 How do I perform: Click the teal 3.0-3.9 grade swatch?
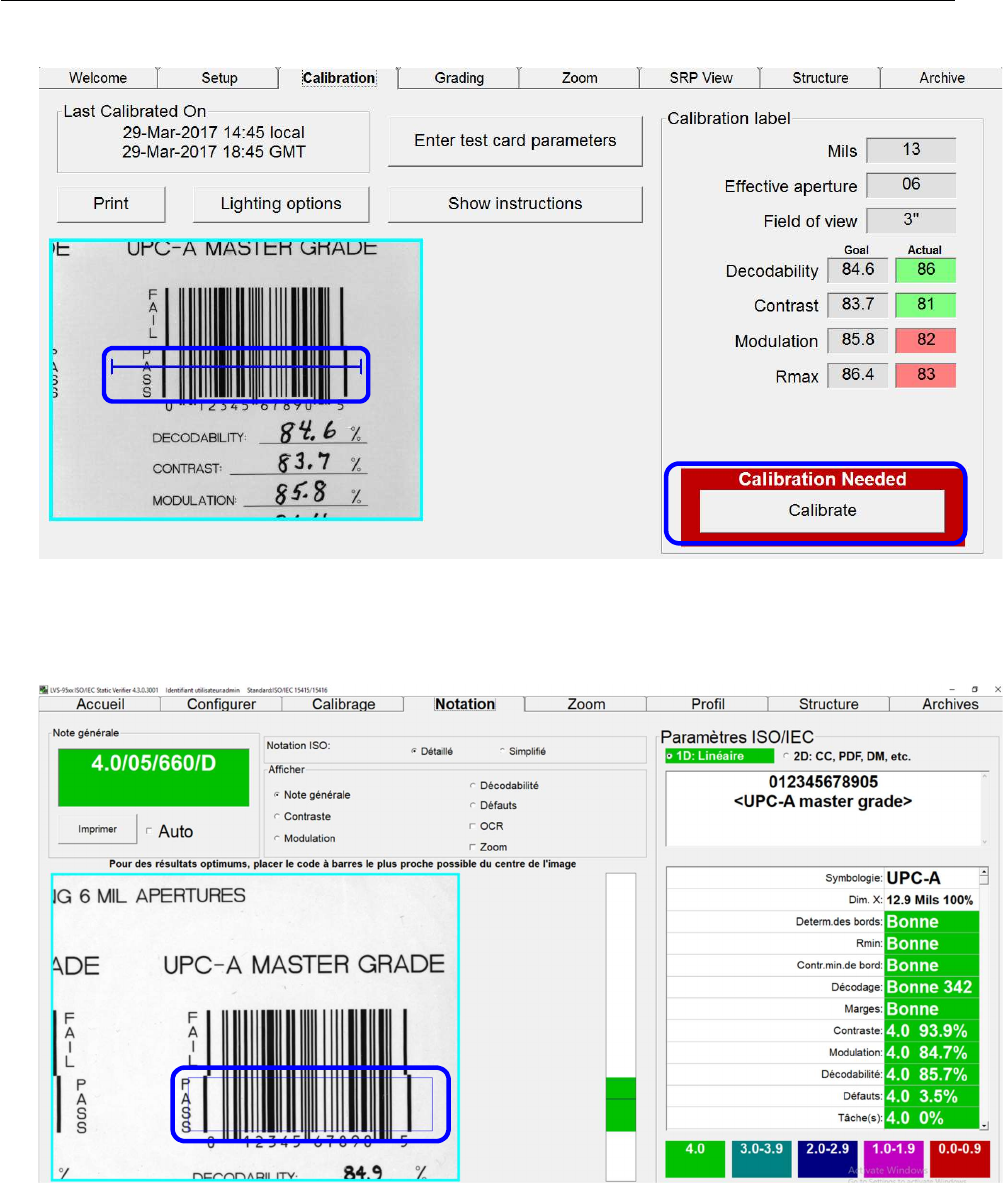point(761,1159)
